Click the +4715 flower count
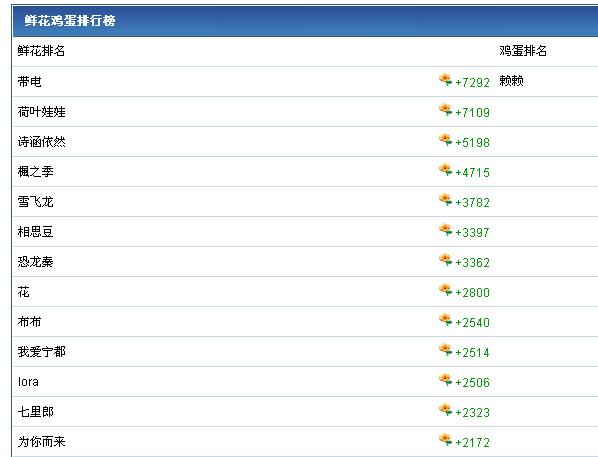This screenshot has height=457, width=598. 473,172
